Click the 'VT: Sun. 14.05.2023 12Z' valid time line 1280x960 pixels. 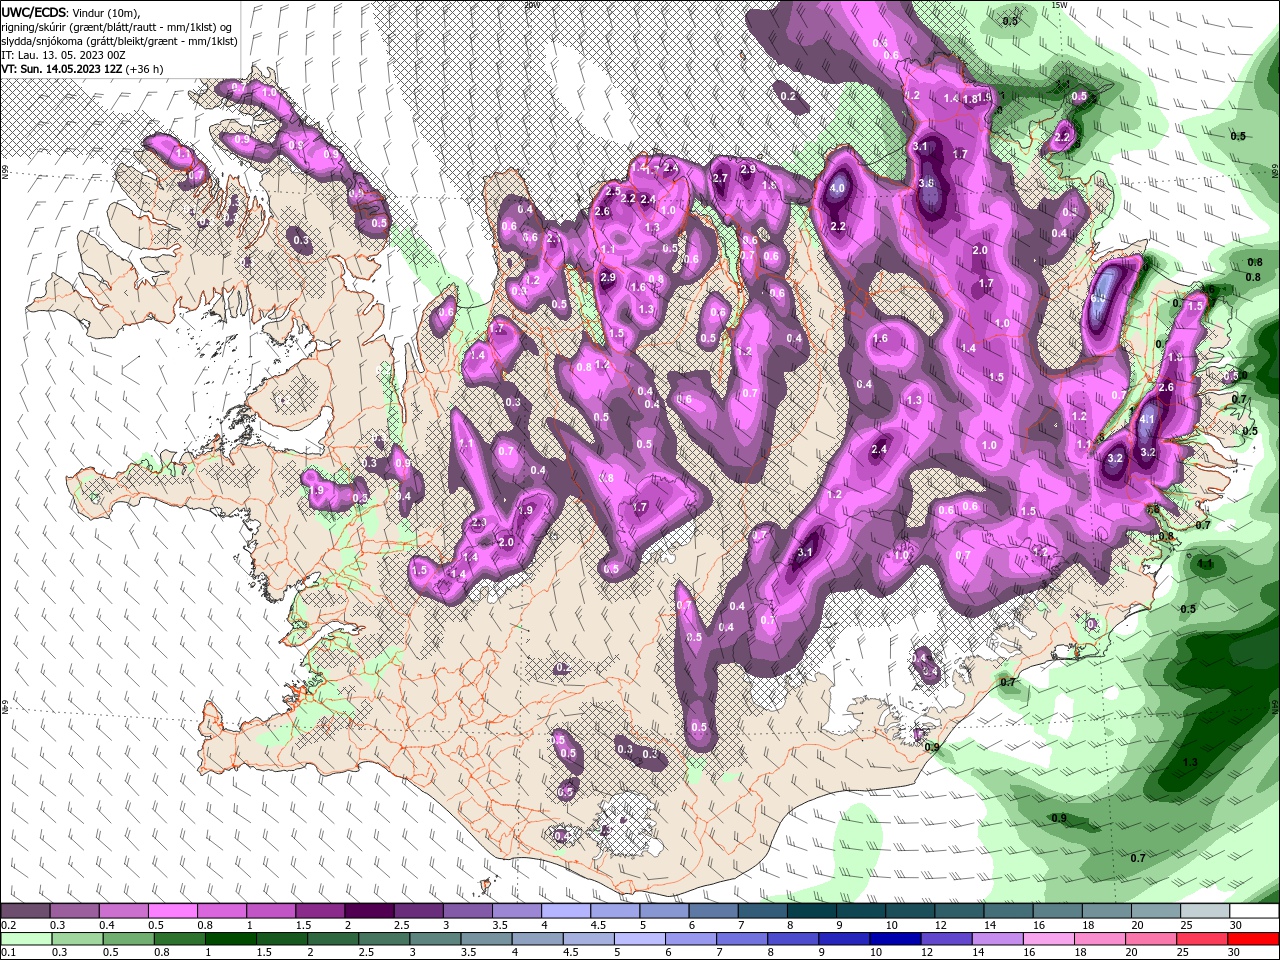(82, 68)
